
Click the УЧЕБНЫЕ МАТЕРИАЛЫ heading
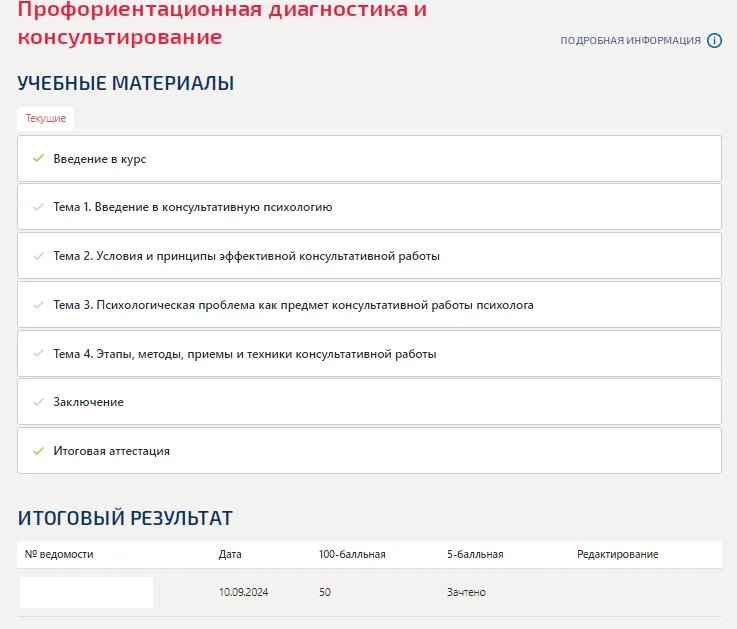pyautogui.click(x=125, y=83)
